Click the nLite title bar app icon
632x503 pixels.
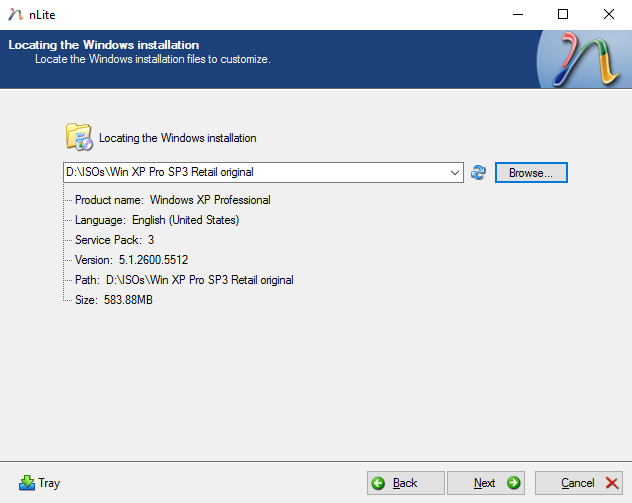(15, 15)
